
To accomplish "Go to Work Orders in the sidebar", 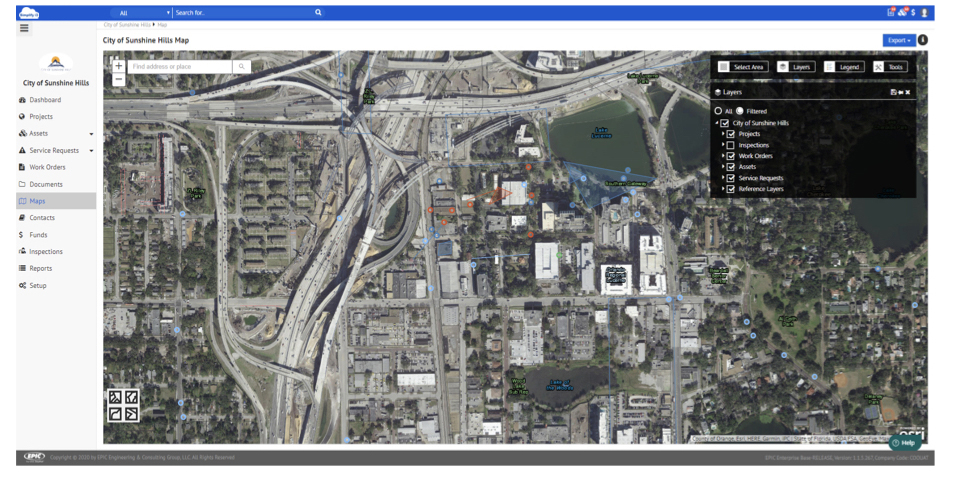I will 47,167.
